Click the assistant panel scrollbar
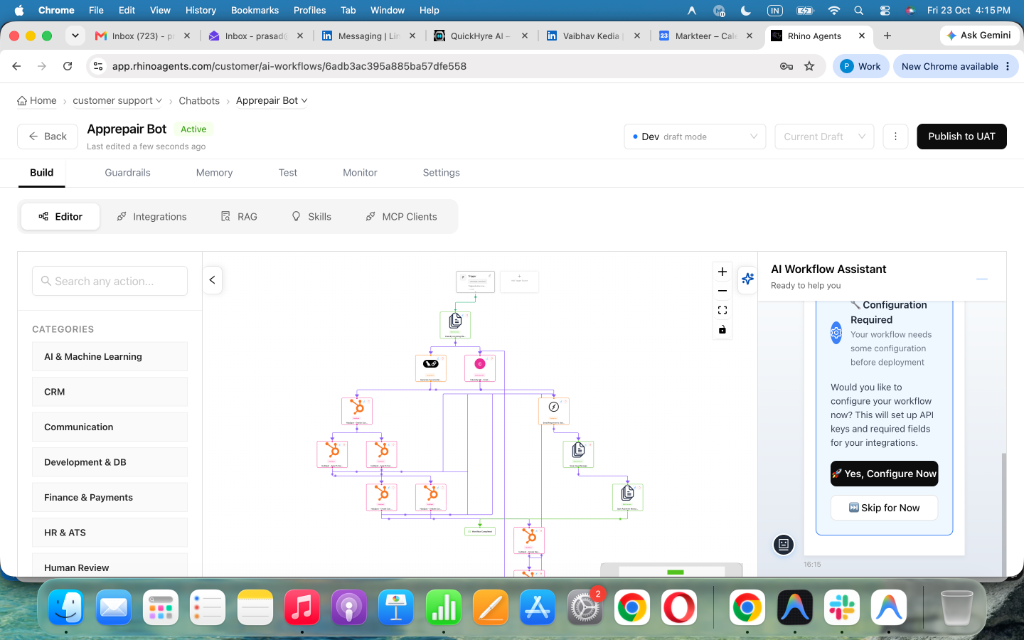The width and height of the screenshot is (1024, 640). [x=1004, y=513]
